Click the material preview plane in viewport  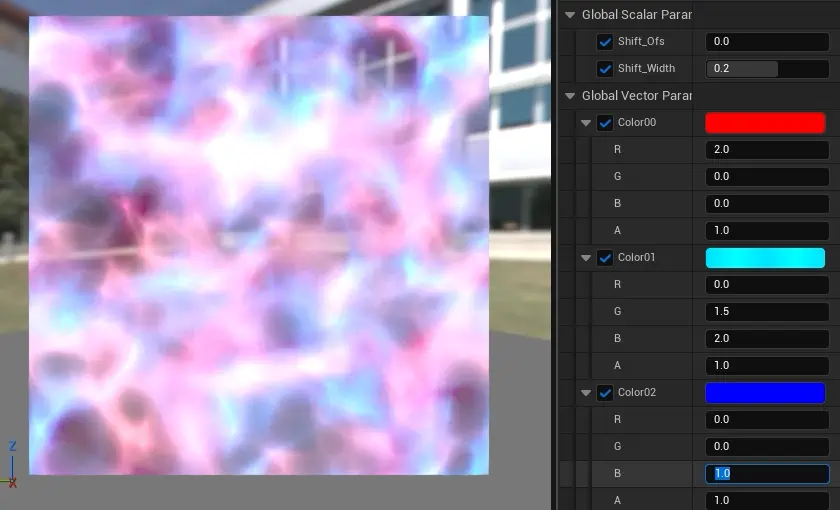(x=258, y=245)
